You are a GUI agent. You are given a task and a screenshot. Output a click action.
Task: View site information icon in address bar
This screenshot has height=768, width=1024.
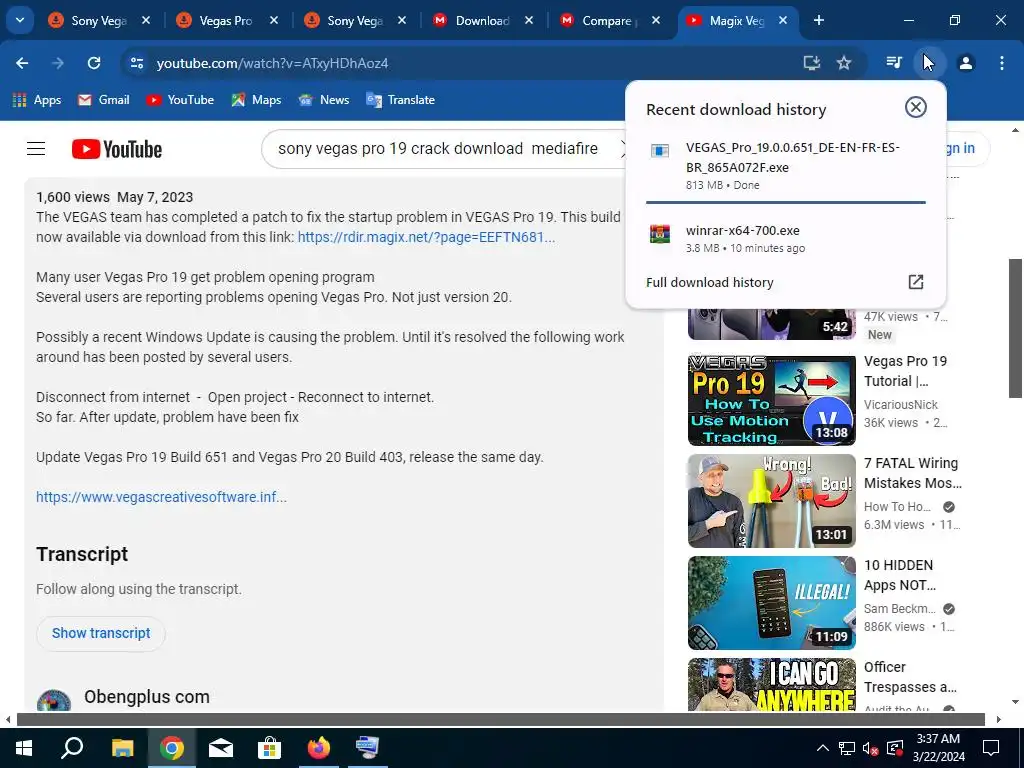[x=136, y=63]
